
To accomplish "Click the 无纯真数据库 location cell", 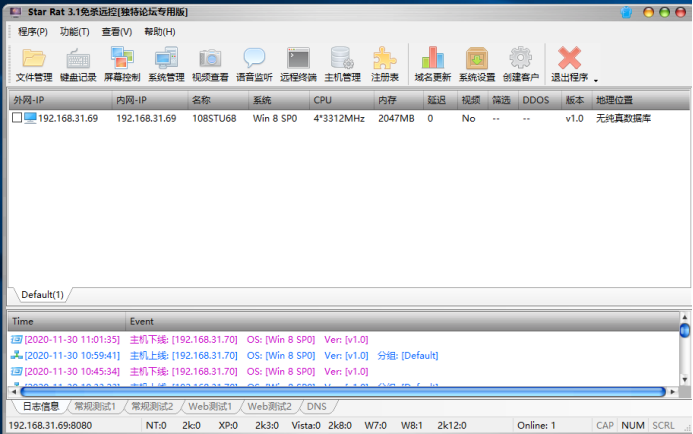I will pyautogui.click(x=623, y=118).
